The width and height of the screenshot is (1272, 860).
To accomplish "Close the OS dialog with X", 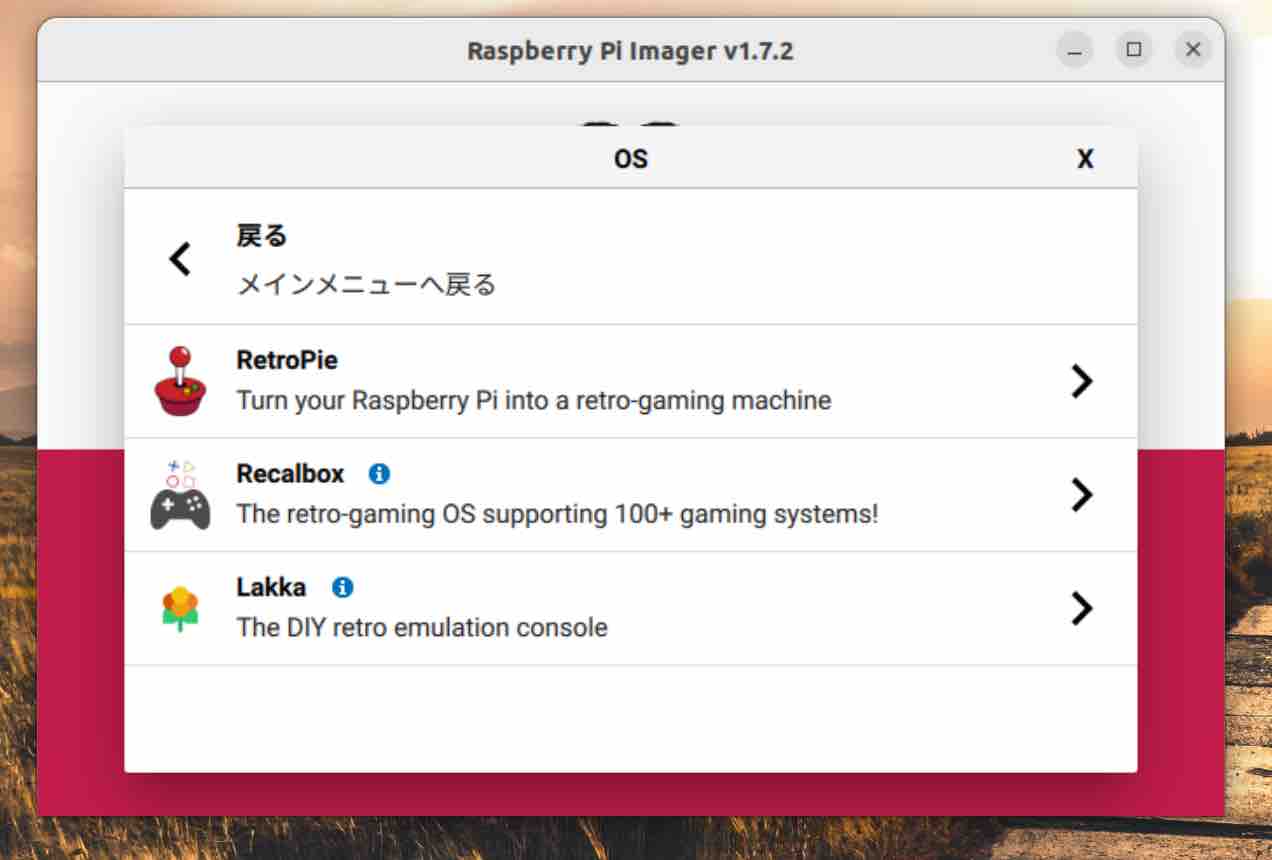I will pos(1085,159).
